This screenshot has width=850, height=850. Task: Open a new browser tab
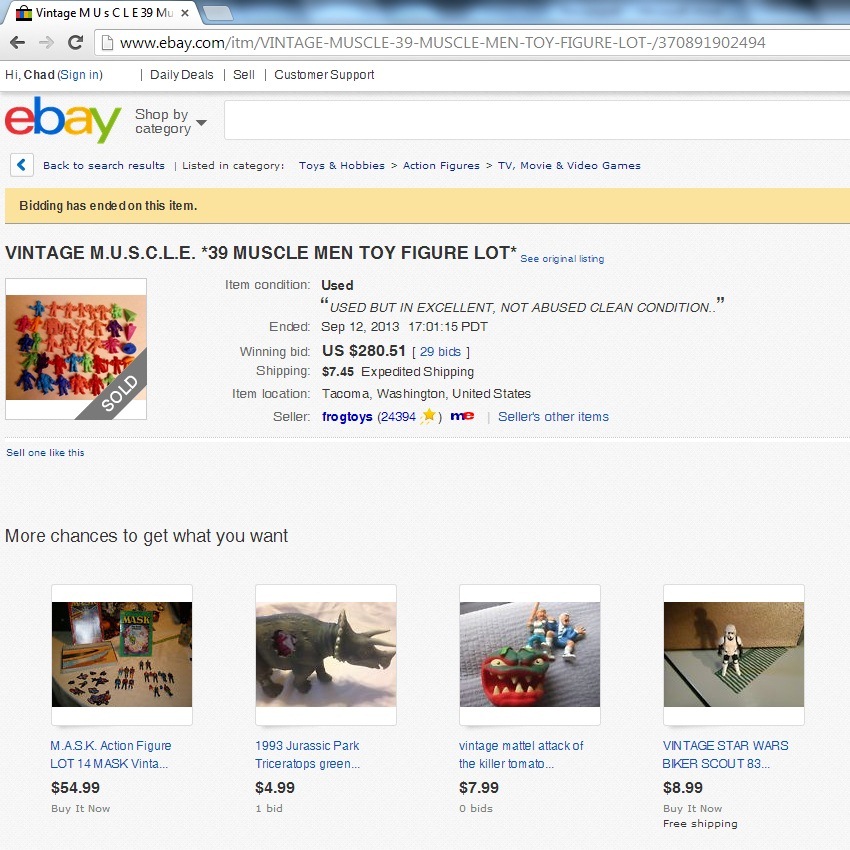point(217,14)
